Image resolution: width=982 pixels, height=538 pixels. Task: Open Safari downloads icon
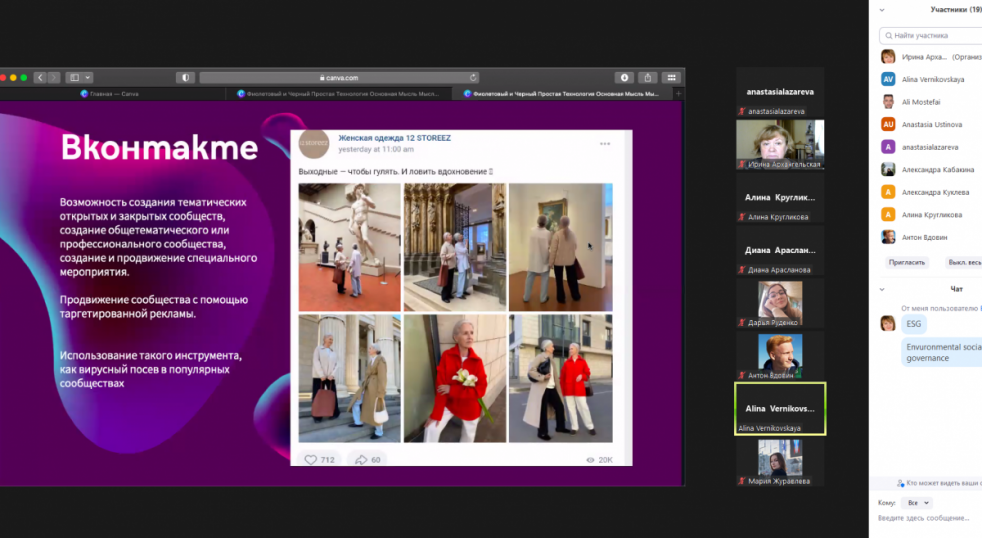[x=624, y=78]
